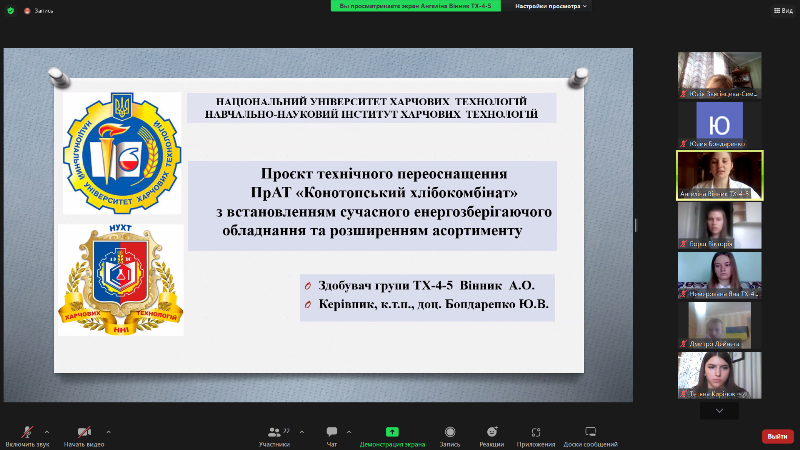This screenshot has width=800, height=450.
Task: Select the topmost Юлія participant video tile
Action: pos(719,75)
